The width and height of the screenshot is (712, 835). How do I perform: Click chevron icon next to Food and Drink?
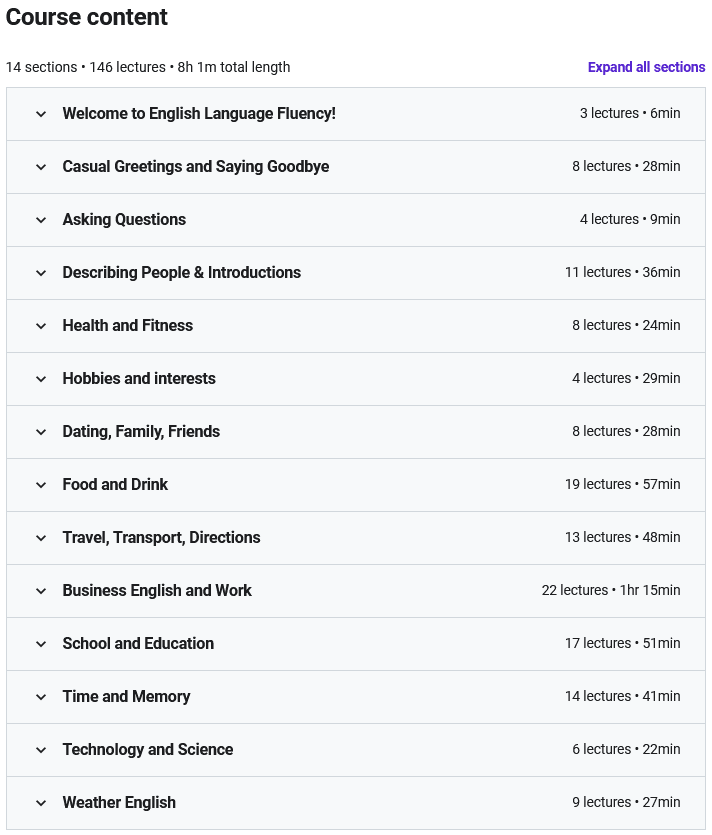pyautogui.click(x=41, y=485)
